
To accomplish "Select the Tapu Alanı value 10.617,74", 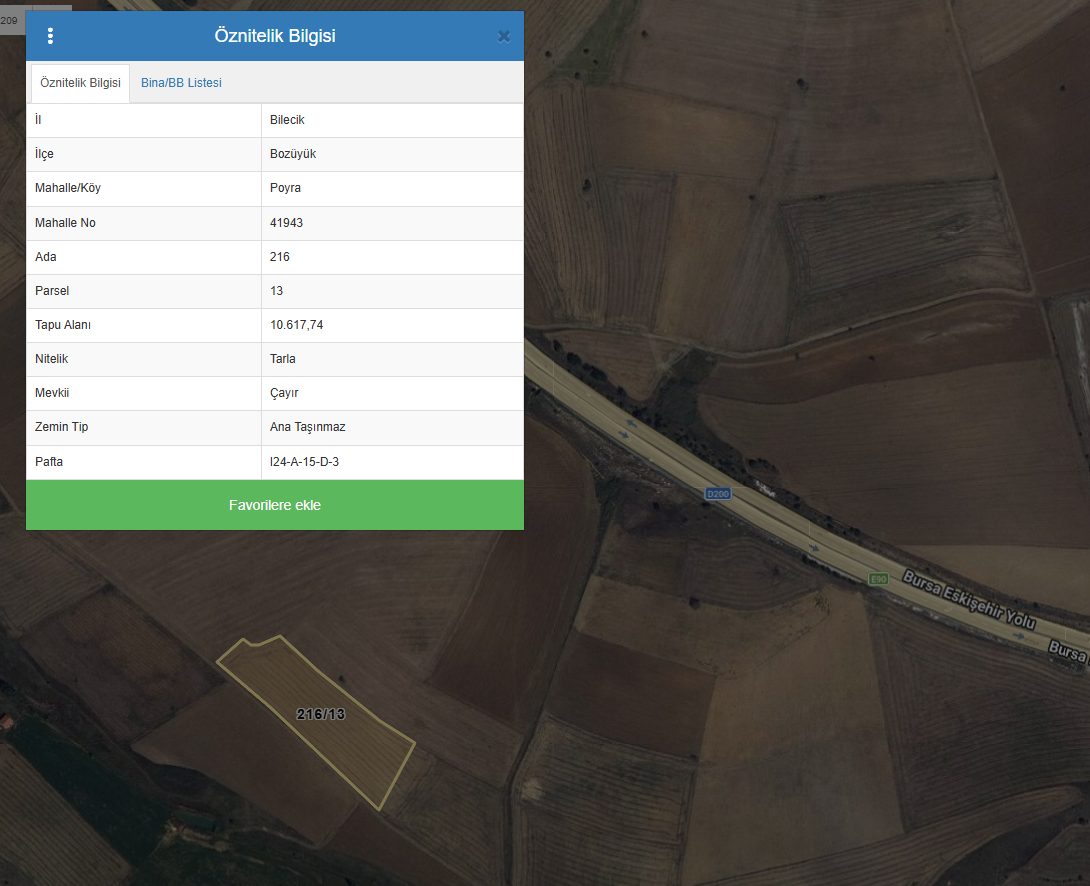I will pos(296,325).
